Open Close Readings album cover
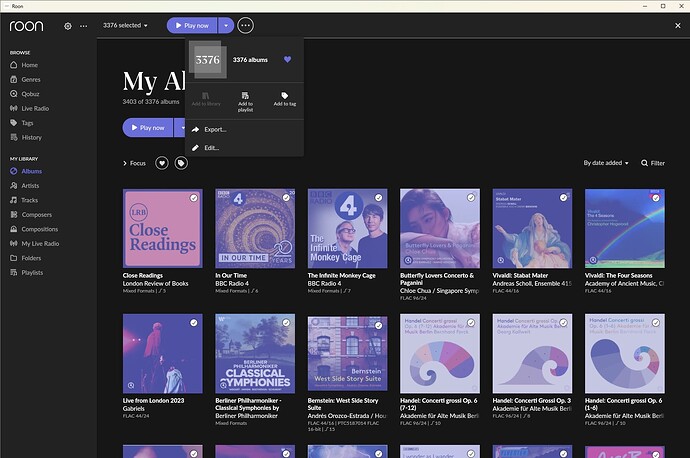This screenshot has height=458, width=690. pyautogui.click(x=162, y=228)
